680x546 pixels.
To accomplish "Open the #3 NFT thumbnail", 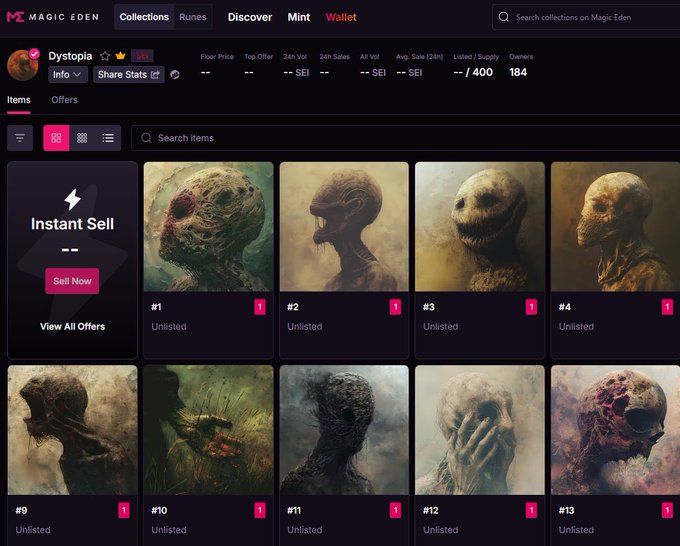I will pos(480,226).
